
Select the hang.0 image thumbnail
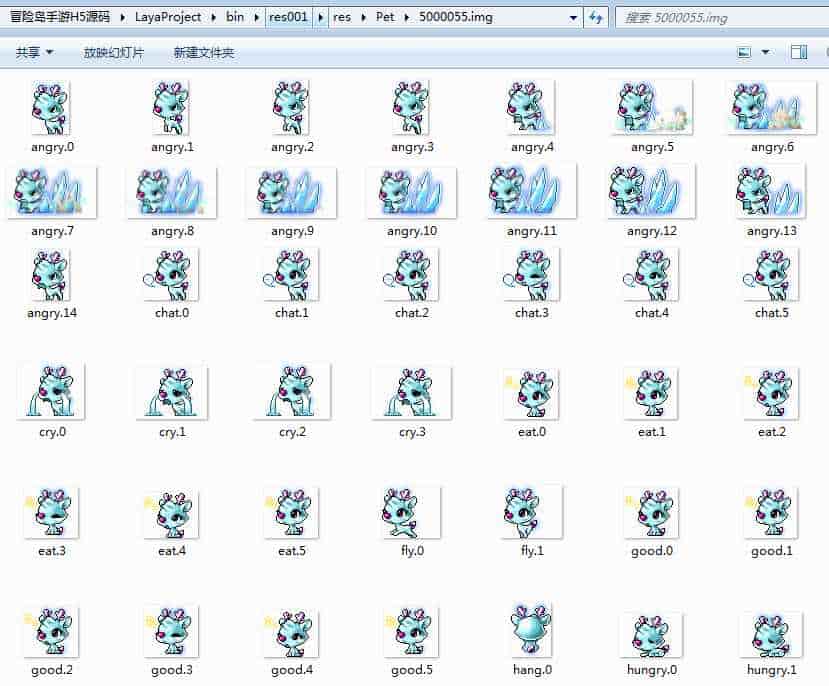point(530,631)
